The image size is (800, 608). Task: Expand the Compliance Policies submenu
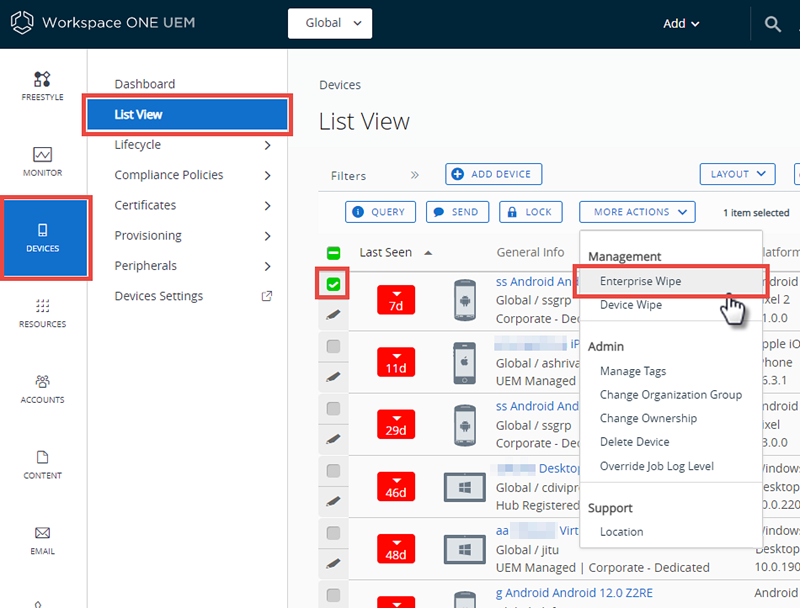(x=267, y=175)
